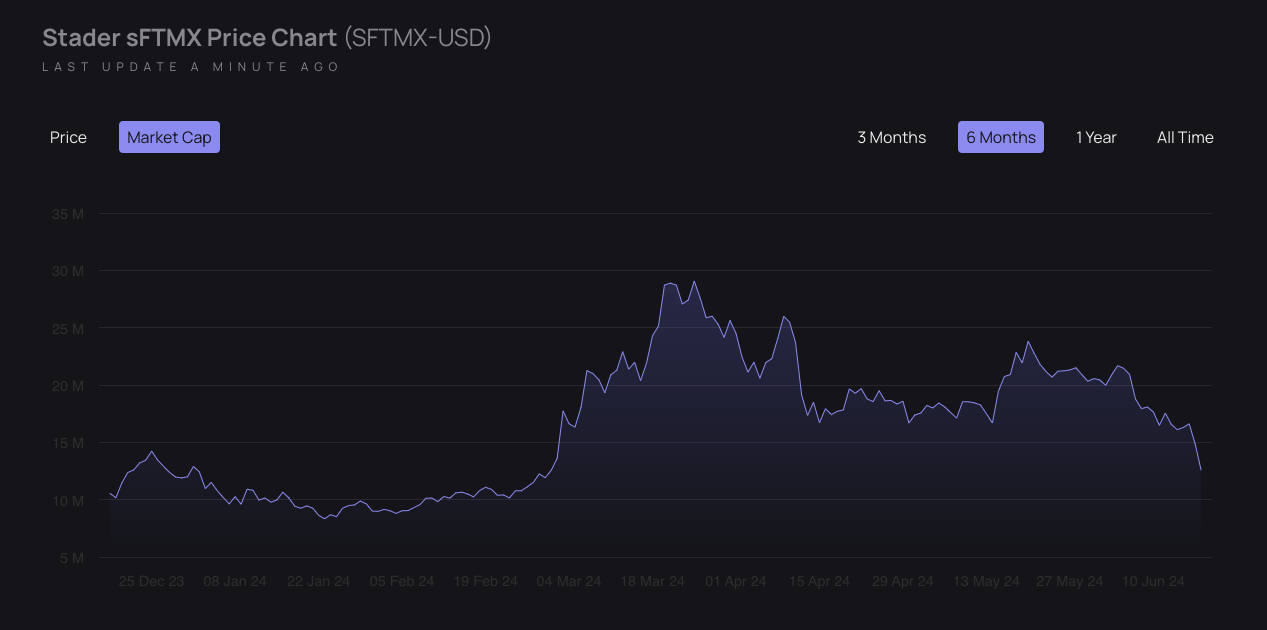Click the 18 Mar 24 date label
This screenshot has width=1267, height=630.
pos(652,581)
